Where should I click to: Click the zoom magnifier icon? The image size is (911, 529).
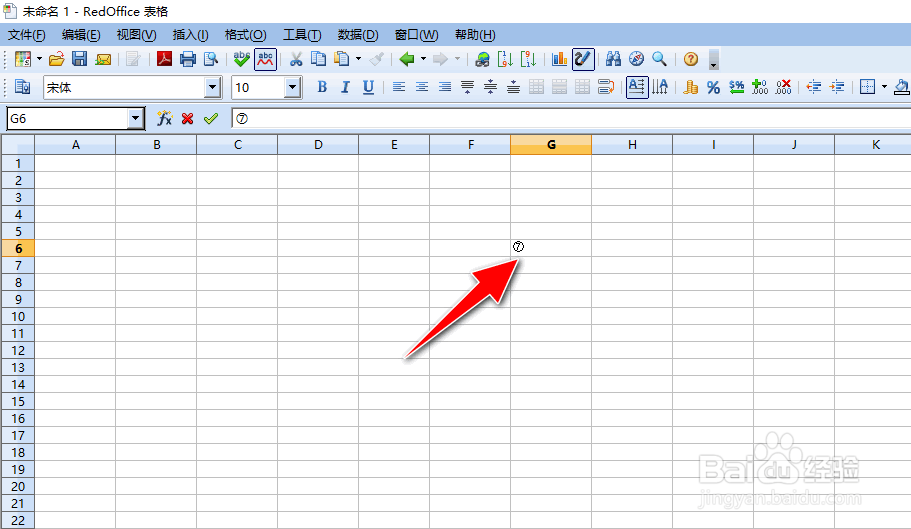659,59
